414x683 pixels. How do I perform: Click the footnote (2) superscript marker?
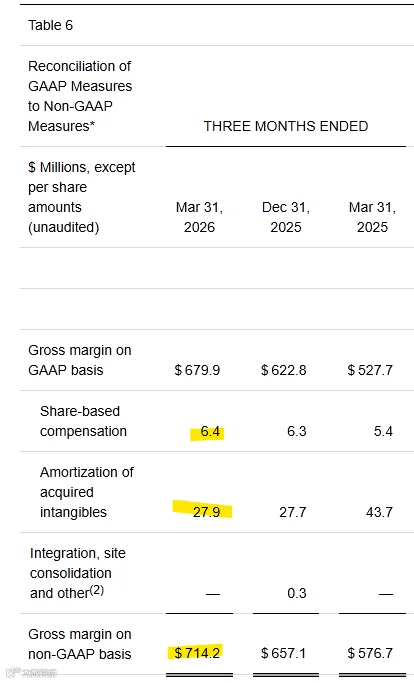pyautogui.click(x=97, y=590)
